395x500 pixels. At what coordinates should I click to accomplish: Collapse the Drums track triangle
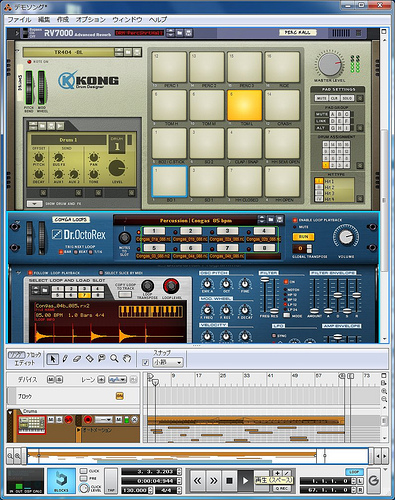(x=11, y=413)
